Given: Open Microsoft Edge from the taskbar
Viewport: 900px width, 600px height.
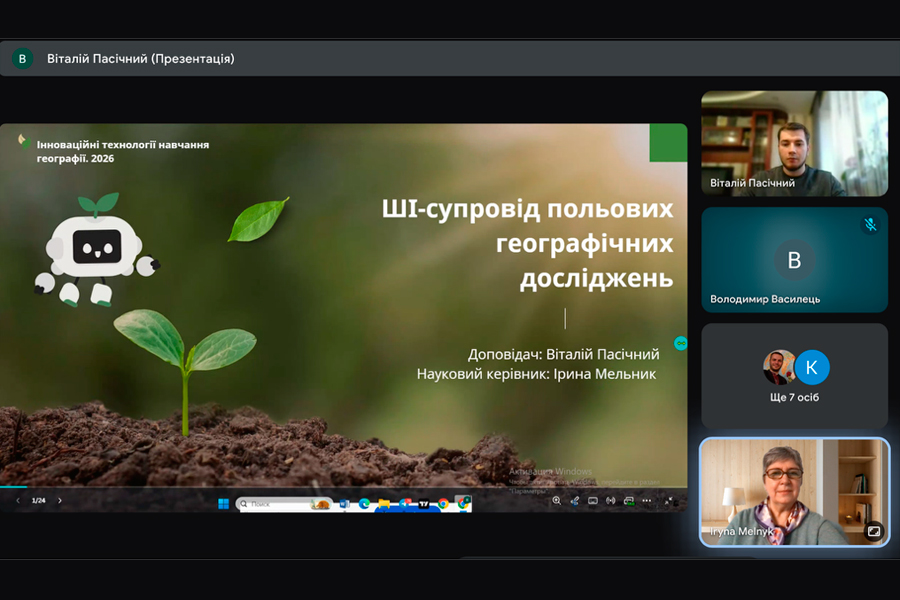Looking at the screenshot, I should [x=364, y=504].
